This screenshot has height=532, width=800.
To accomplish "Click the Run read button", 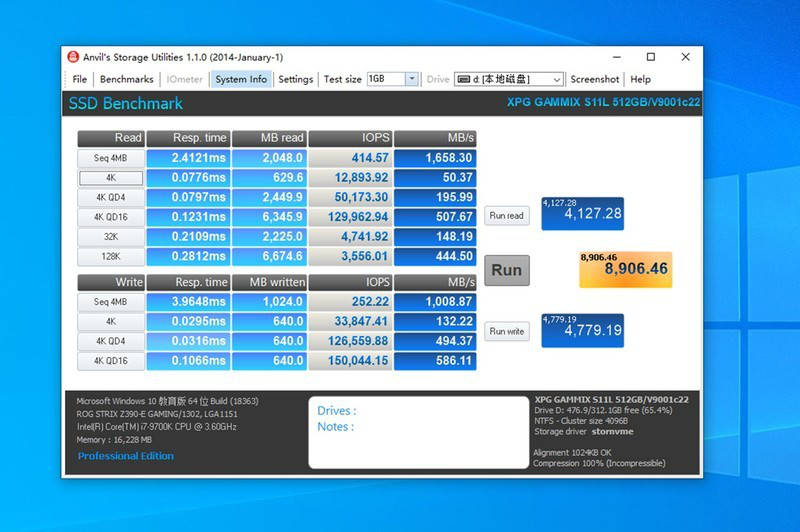I will 507,215.
